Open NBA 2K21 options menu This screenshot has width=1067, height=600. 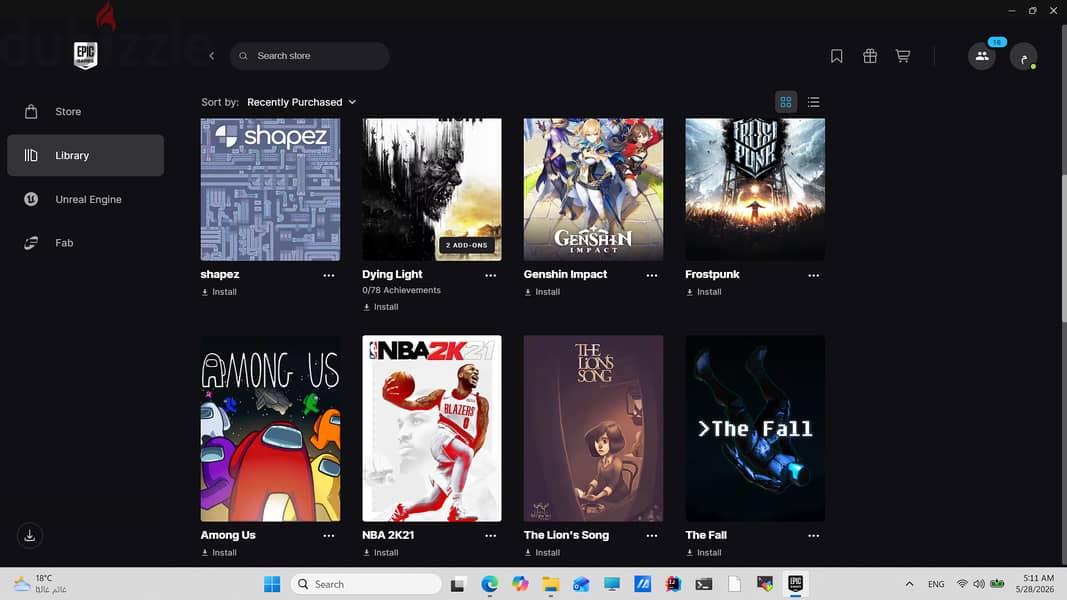(491, 536)
